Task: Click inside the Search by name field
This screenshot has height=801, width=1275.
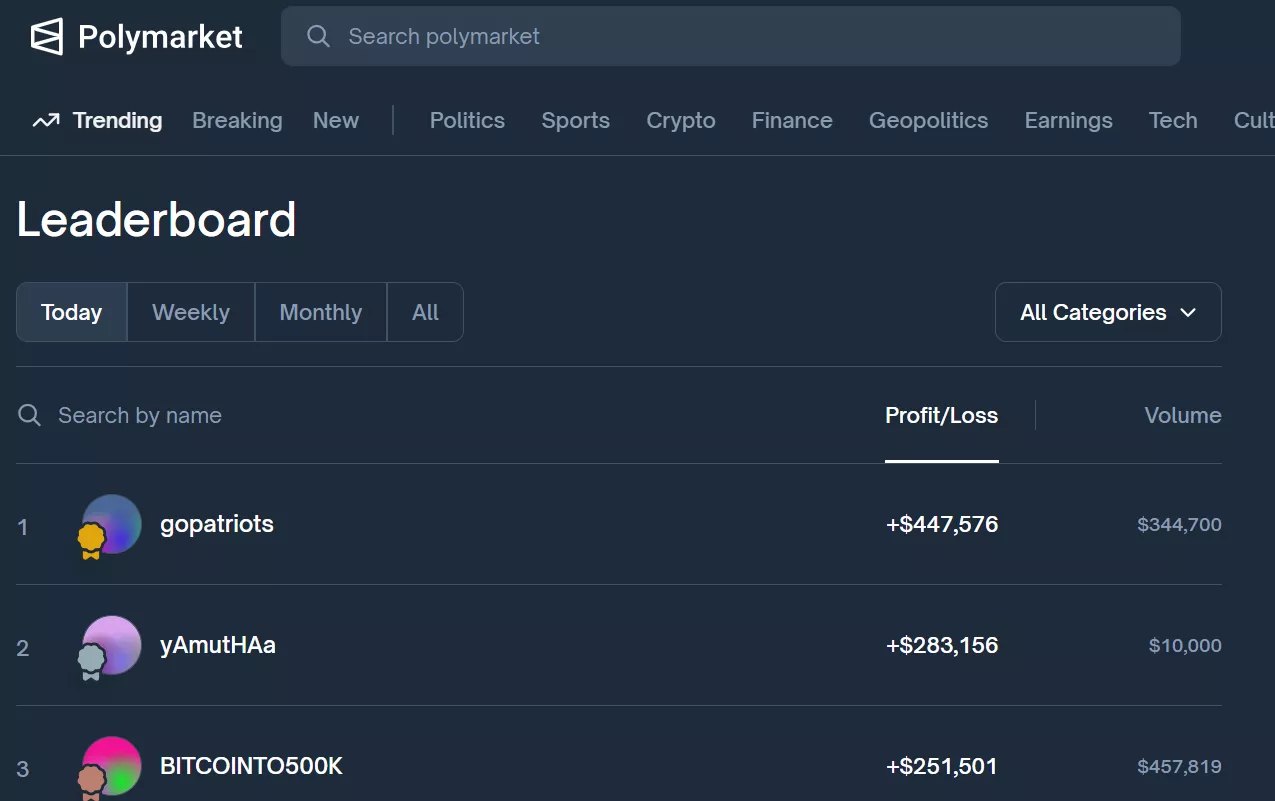Action: coord(140,415)
